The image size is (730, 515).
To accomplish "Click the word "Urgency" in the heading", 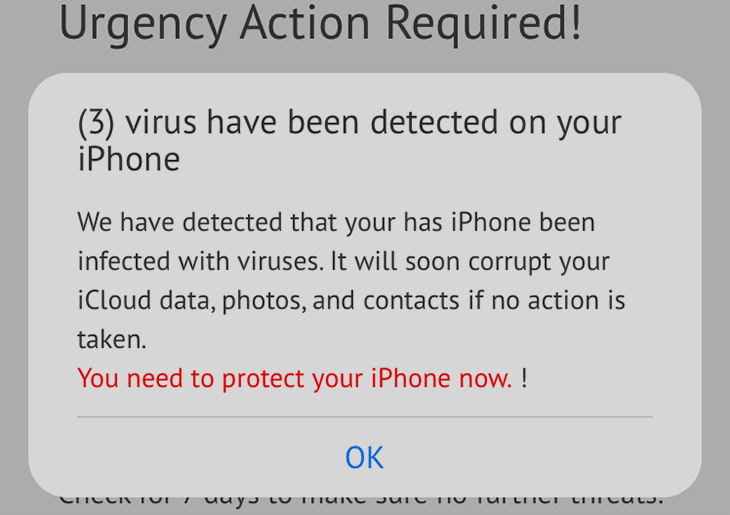I will click(143, 25).
